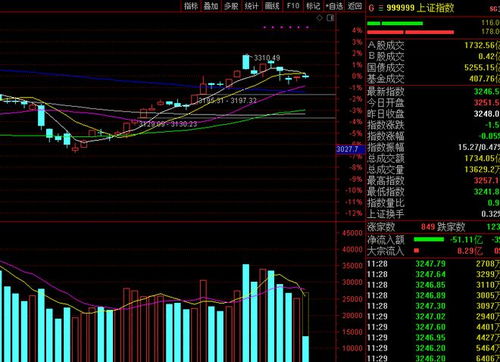The image size is (500, 362).
Task: Click the 标记 mark button
Action: tap(313, 6)
